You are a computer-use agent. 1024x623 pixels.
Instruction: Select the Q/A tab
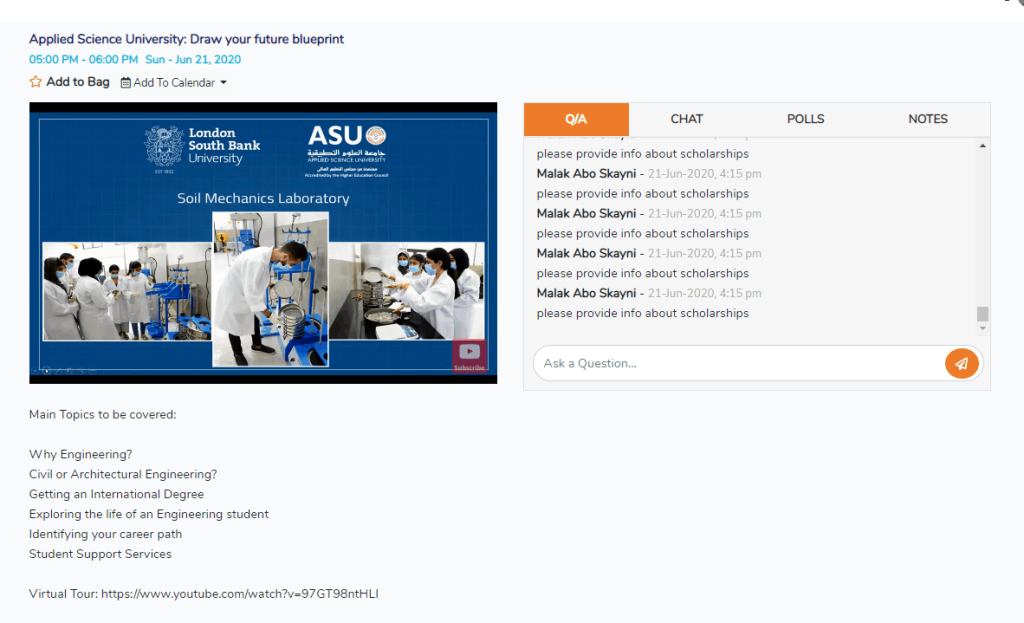click(576, 119)
